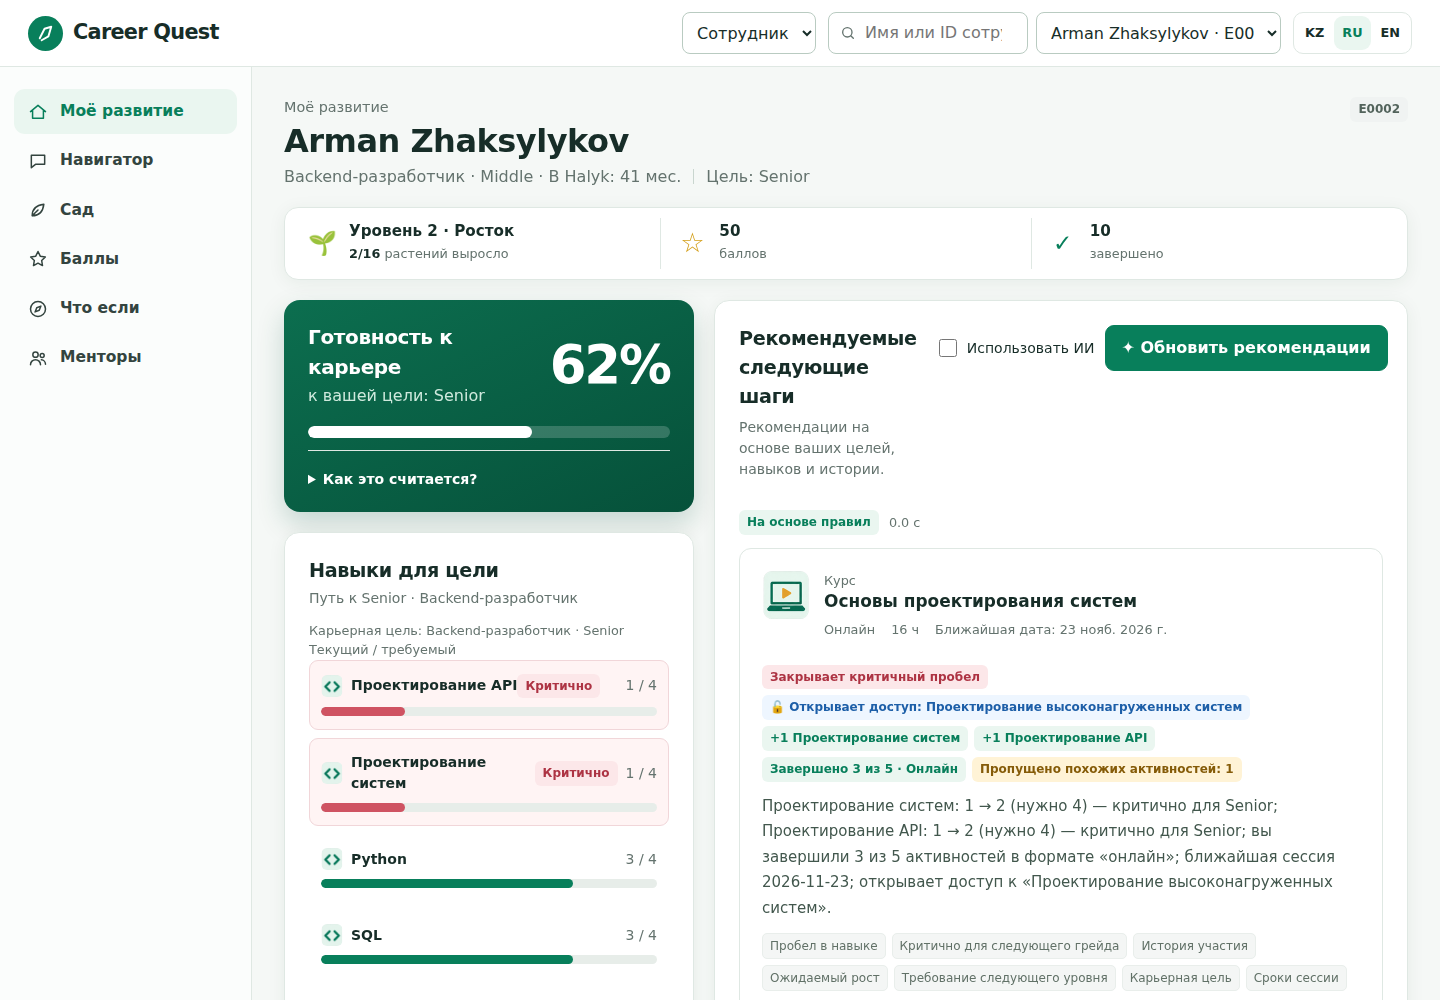The width and height of the screenshot is (1440, 1000).
Task: Open the Баллы section
Action: tap(125, 259)
